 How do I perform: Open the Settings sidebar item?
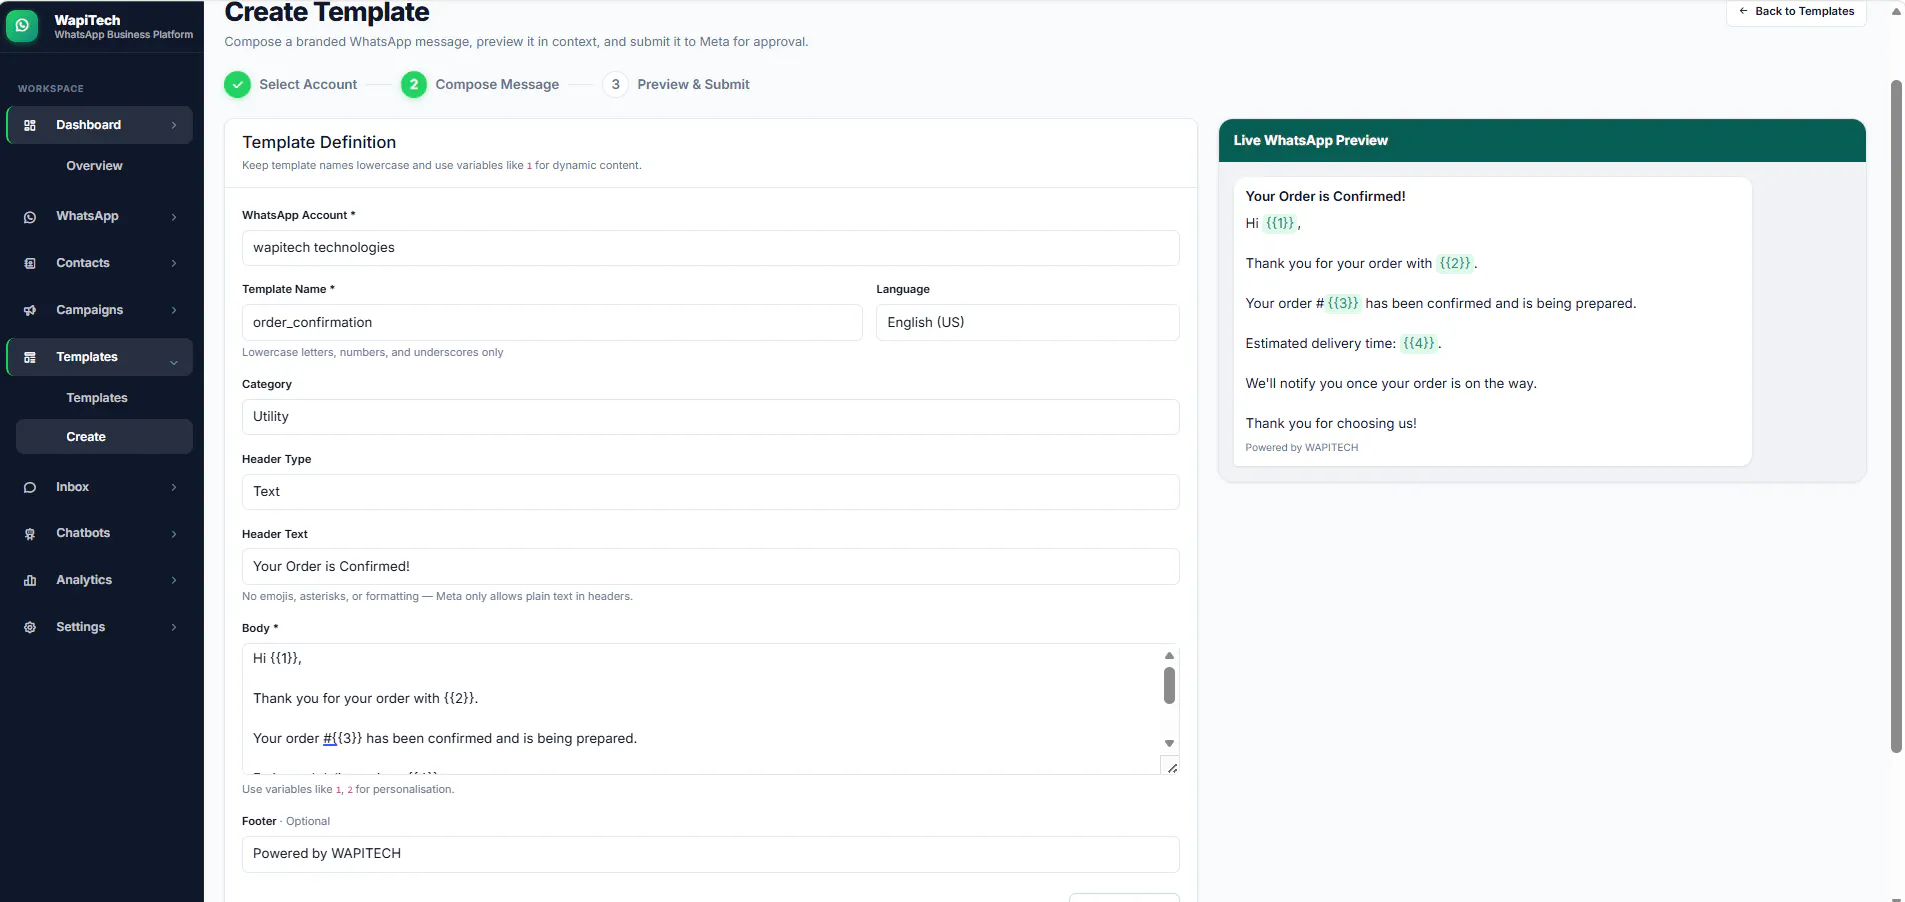99,627
